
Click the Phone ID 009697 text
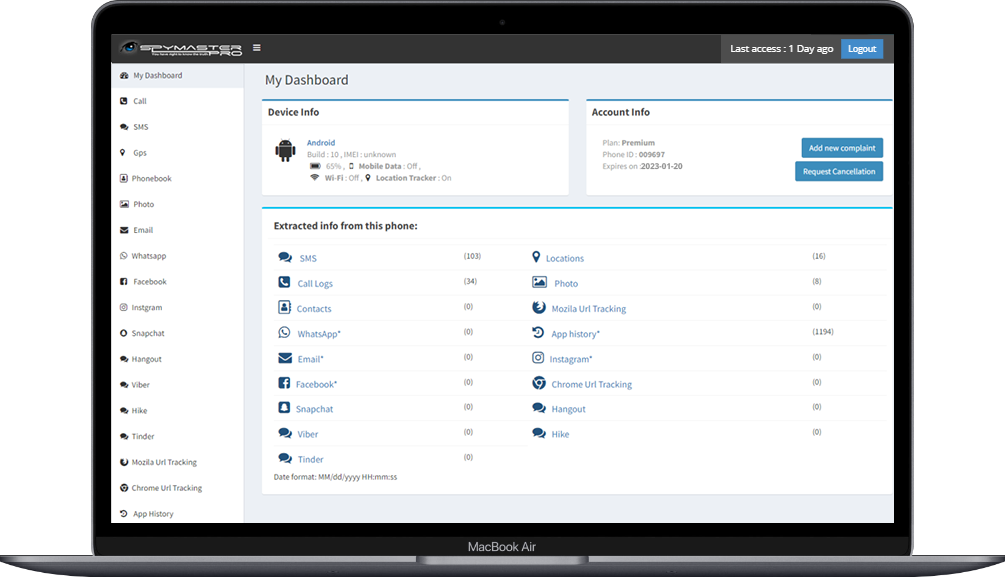(x=633, y=155)
